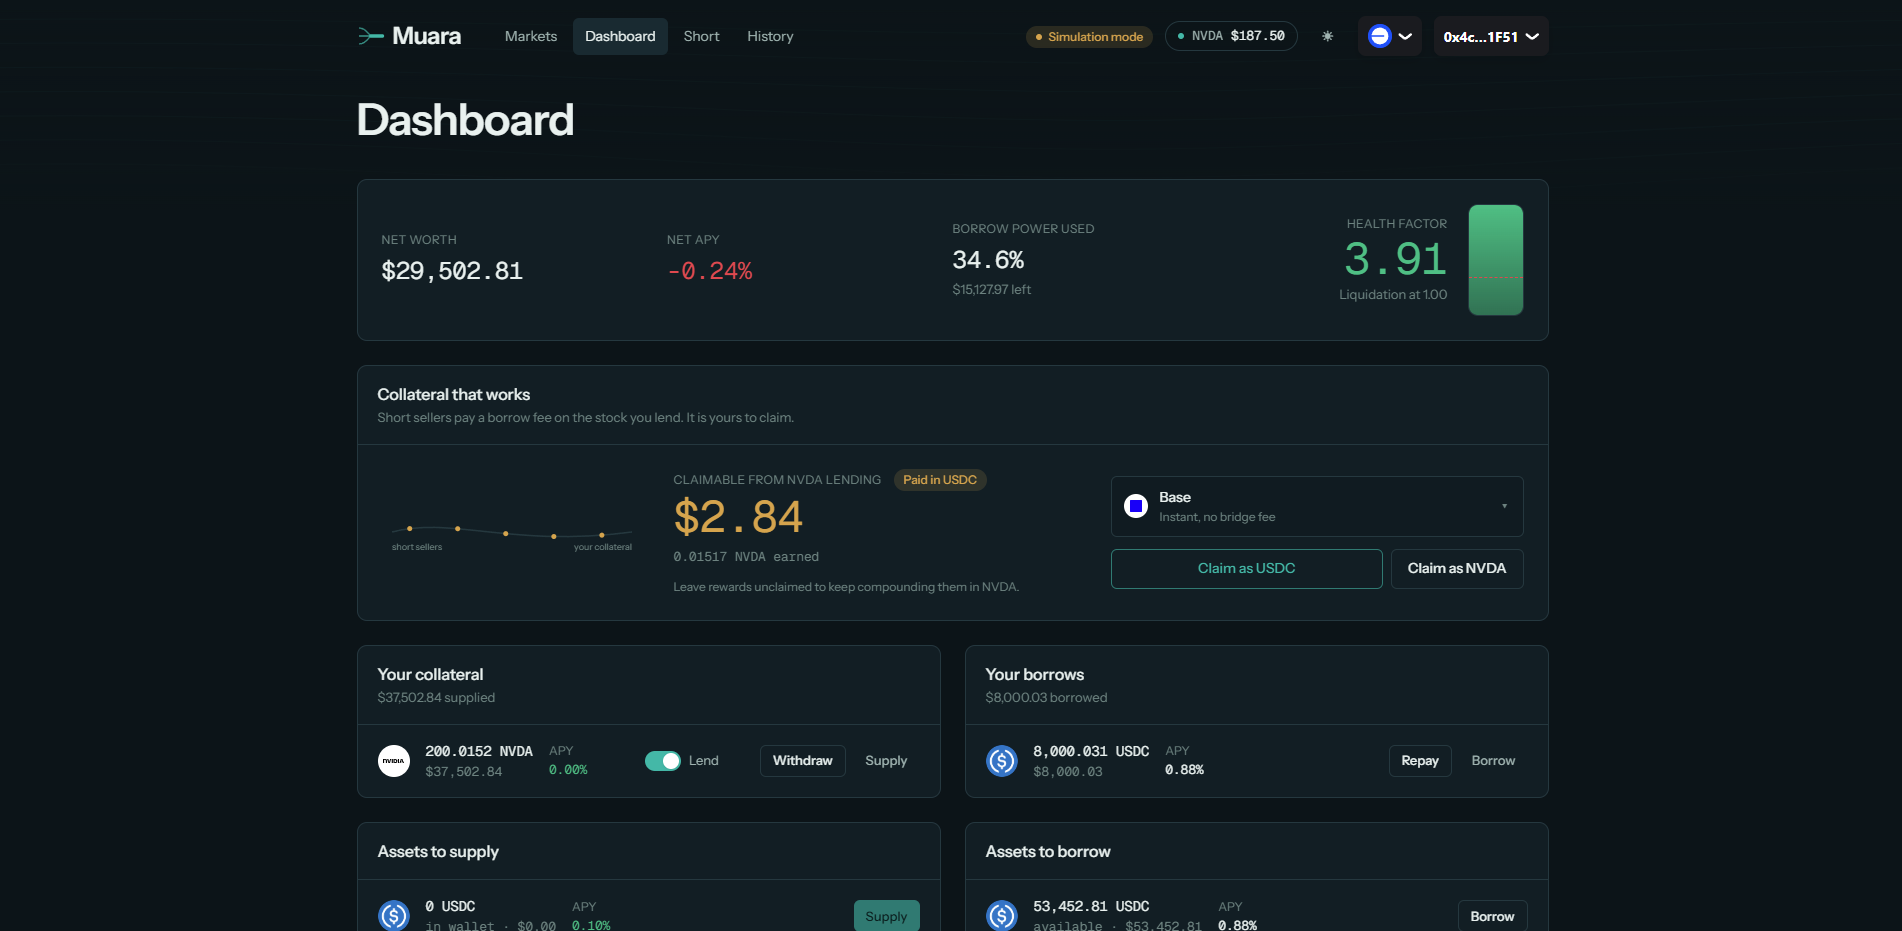Viewport: 1902px width, 931px height.
Task: Click green Supply button for USDC
Action: coord(886,915)
